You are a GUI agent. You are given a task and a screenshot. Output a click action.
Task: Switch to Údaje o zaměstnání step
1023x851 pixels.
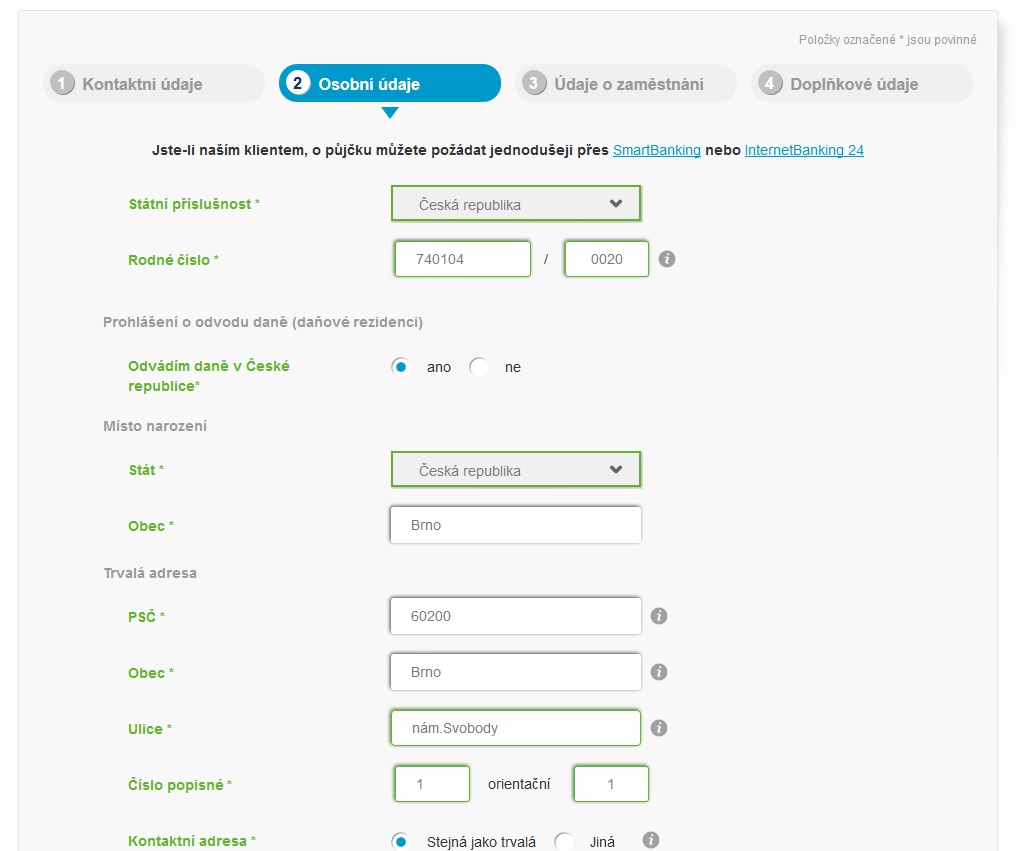point(626,83)
